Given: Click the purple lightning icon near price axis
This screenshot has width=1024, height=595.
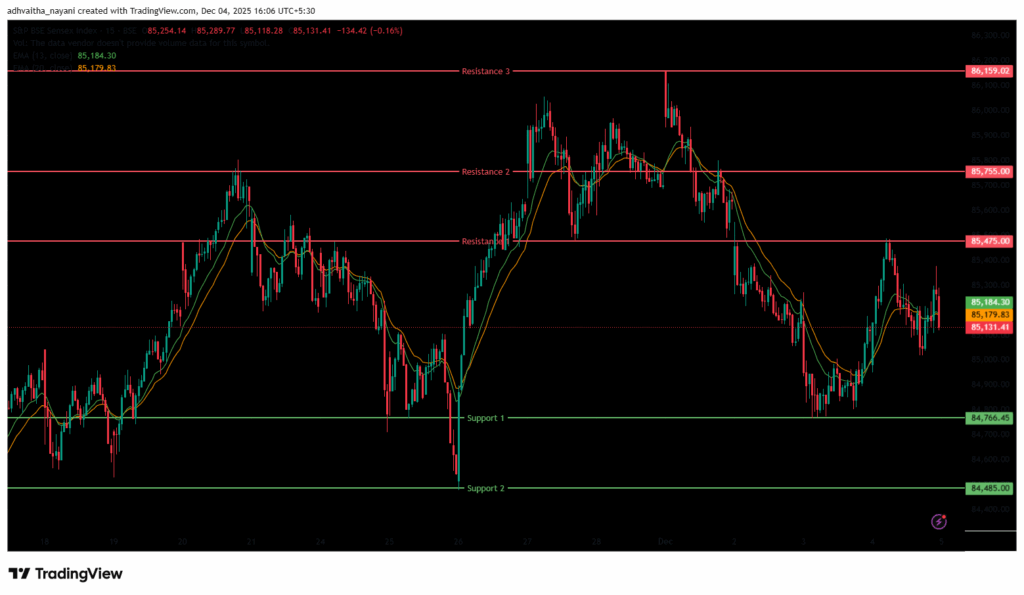Looking at the screenshot, I should 939,521.
